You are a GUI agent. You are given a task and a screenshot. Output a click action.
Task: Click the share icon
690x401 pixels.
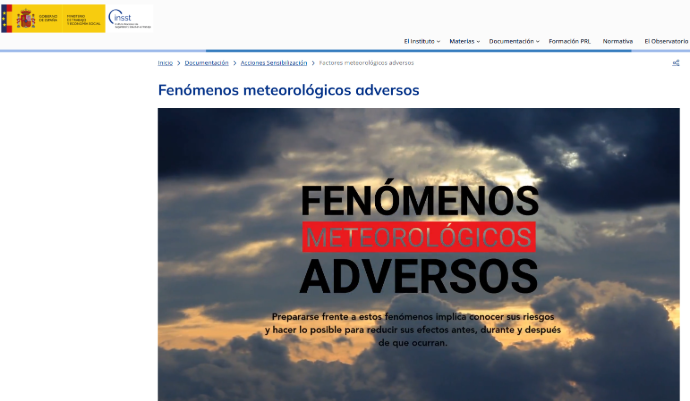pyautogui.click(x=676, y=63)
